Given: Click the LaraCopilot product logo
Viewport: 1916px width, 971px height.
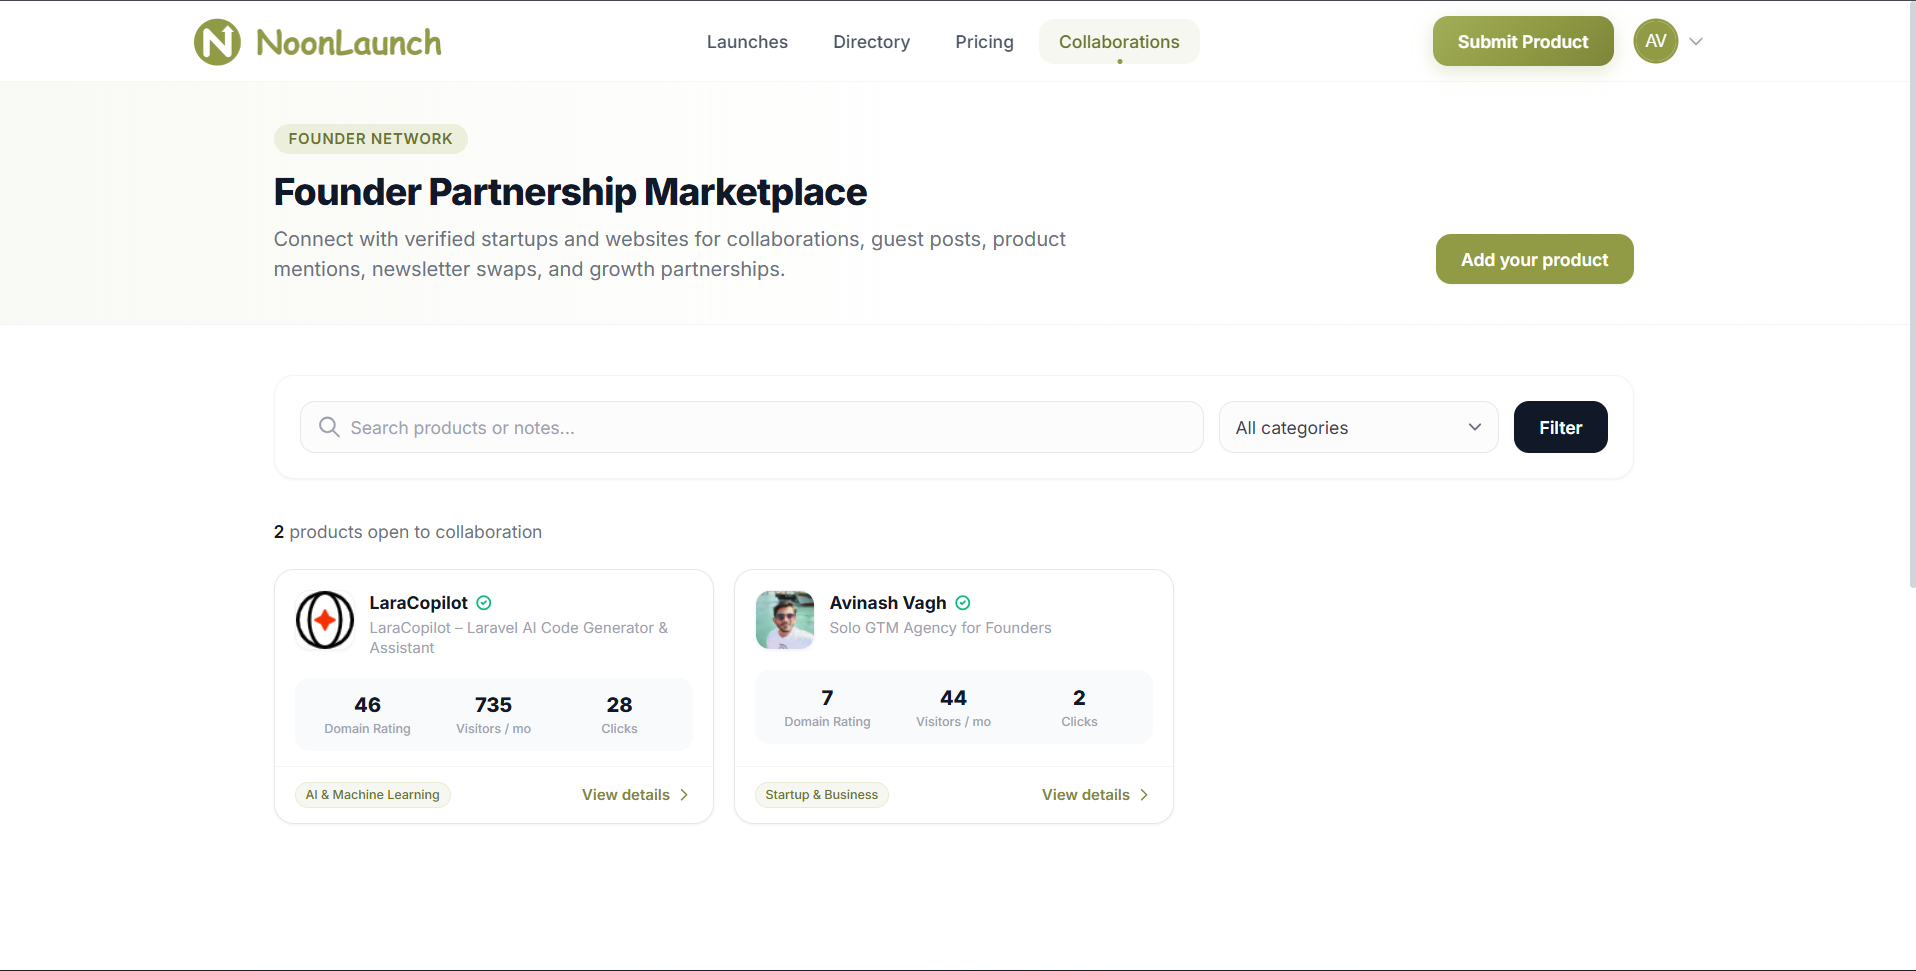Looking at the screenshot, I should pyautogui.click(x=325, y=620).
